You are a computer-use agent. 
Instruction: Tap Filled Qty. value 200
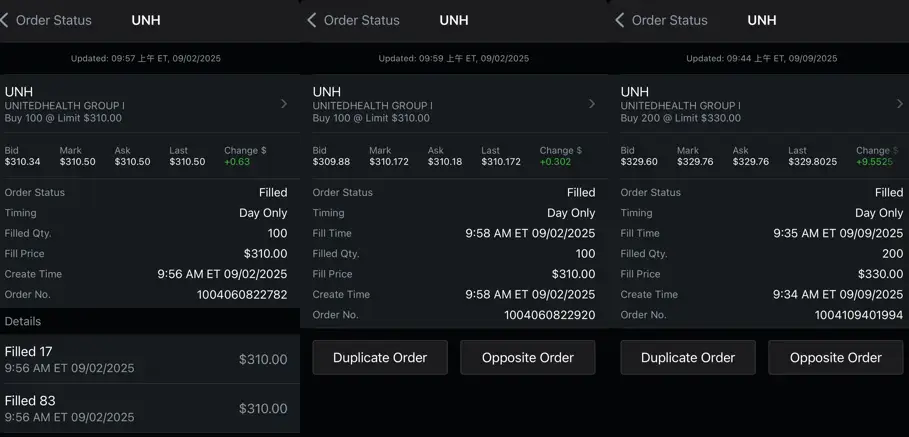(x=893, y=254)
